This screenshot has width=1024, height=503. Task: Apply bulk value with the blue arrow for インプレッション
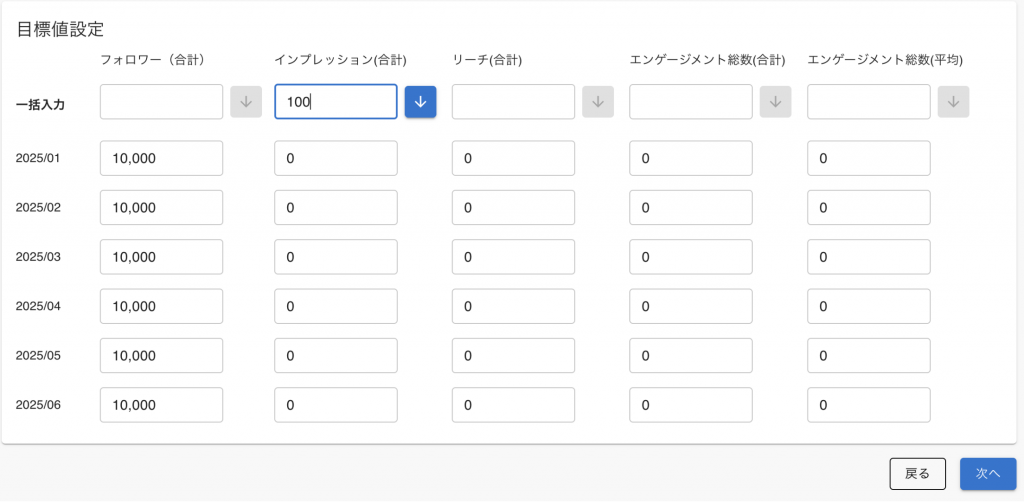[421, 102]
